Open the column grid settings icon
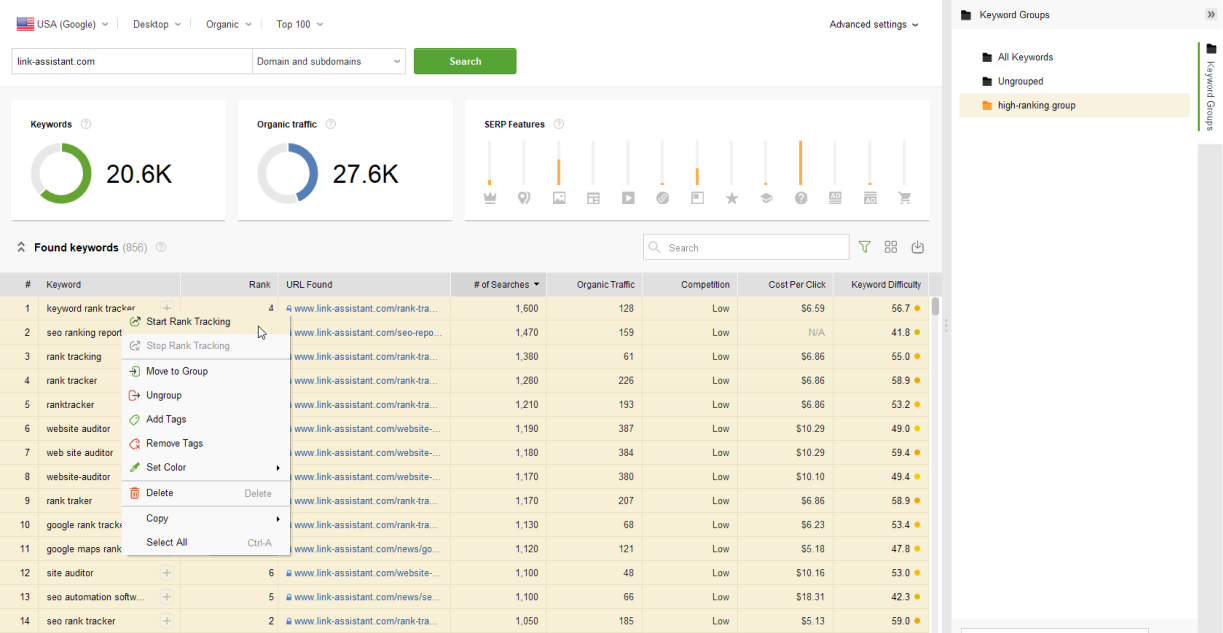 tap(891, 247)
